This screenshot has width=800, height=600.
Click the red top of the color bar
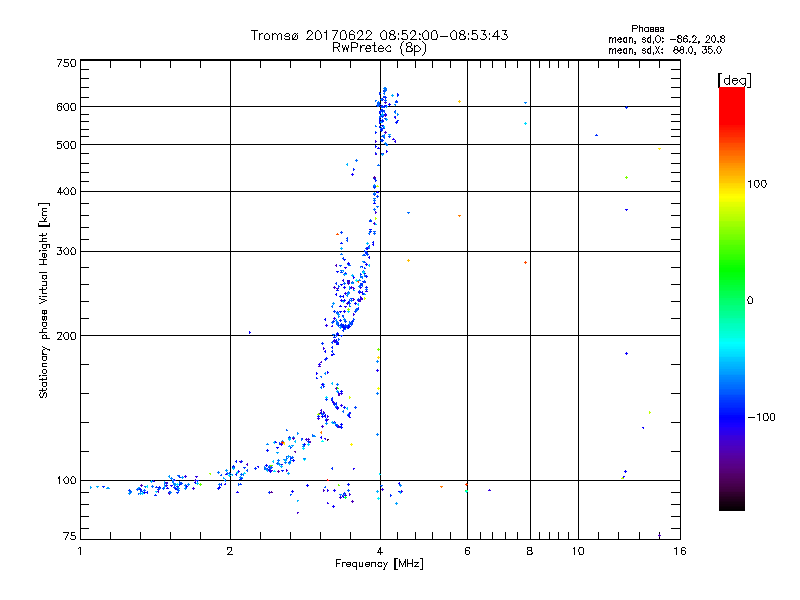731,94
